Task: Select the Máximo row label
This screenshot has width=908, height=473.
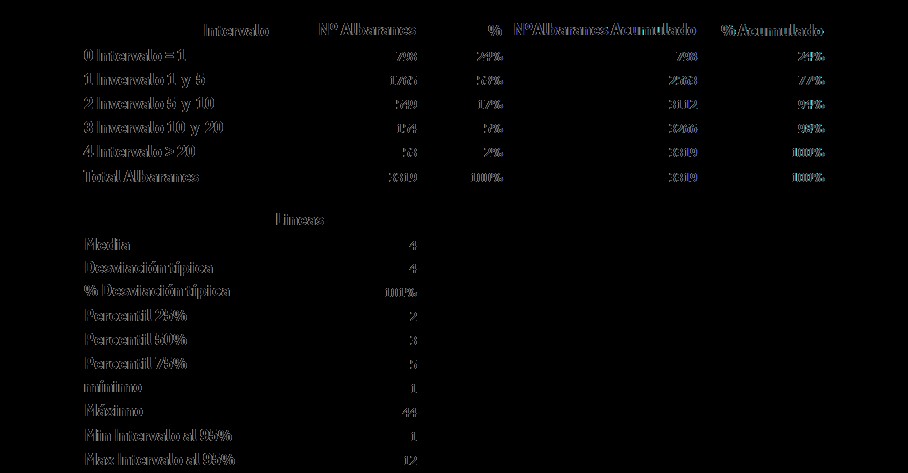Action: pyautogui.click(x=114, y=411)
